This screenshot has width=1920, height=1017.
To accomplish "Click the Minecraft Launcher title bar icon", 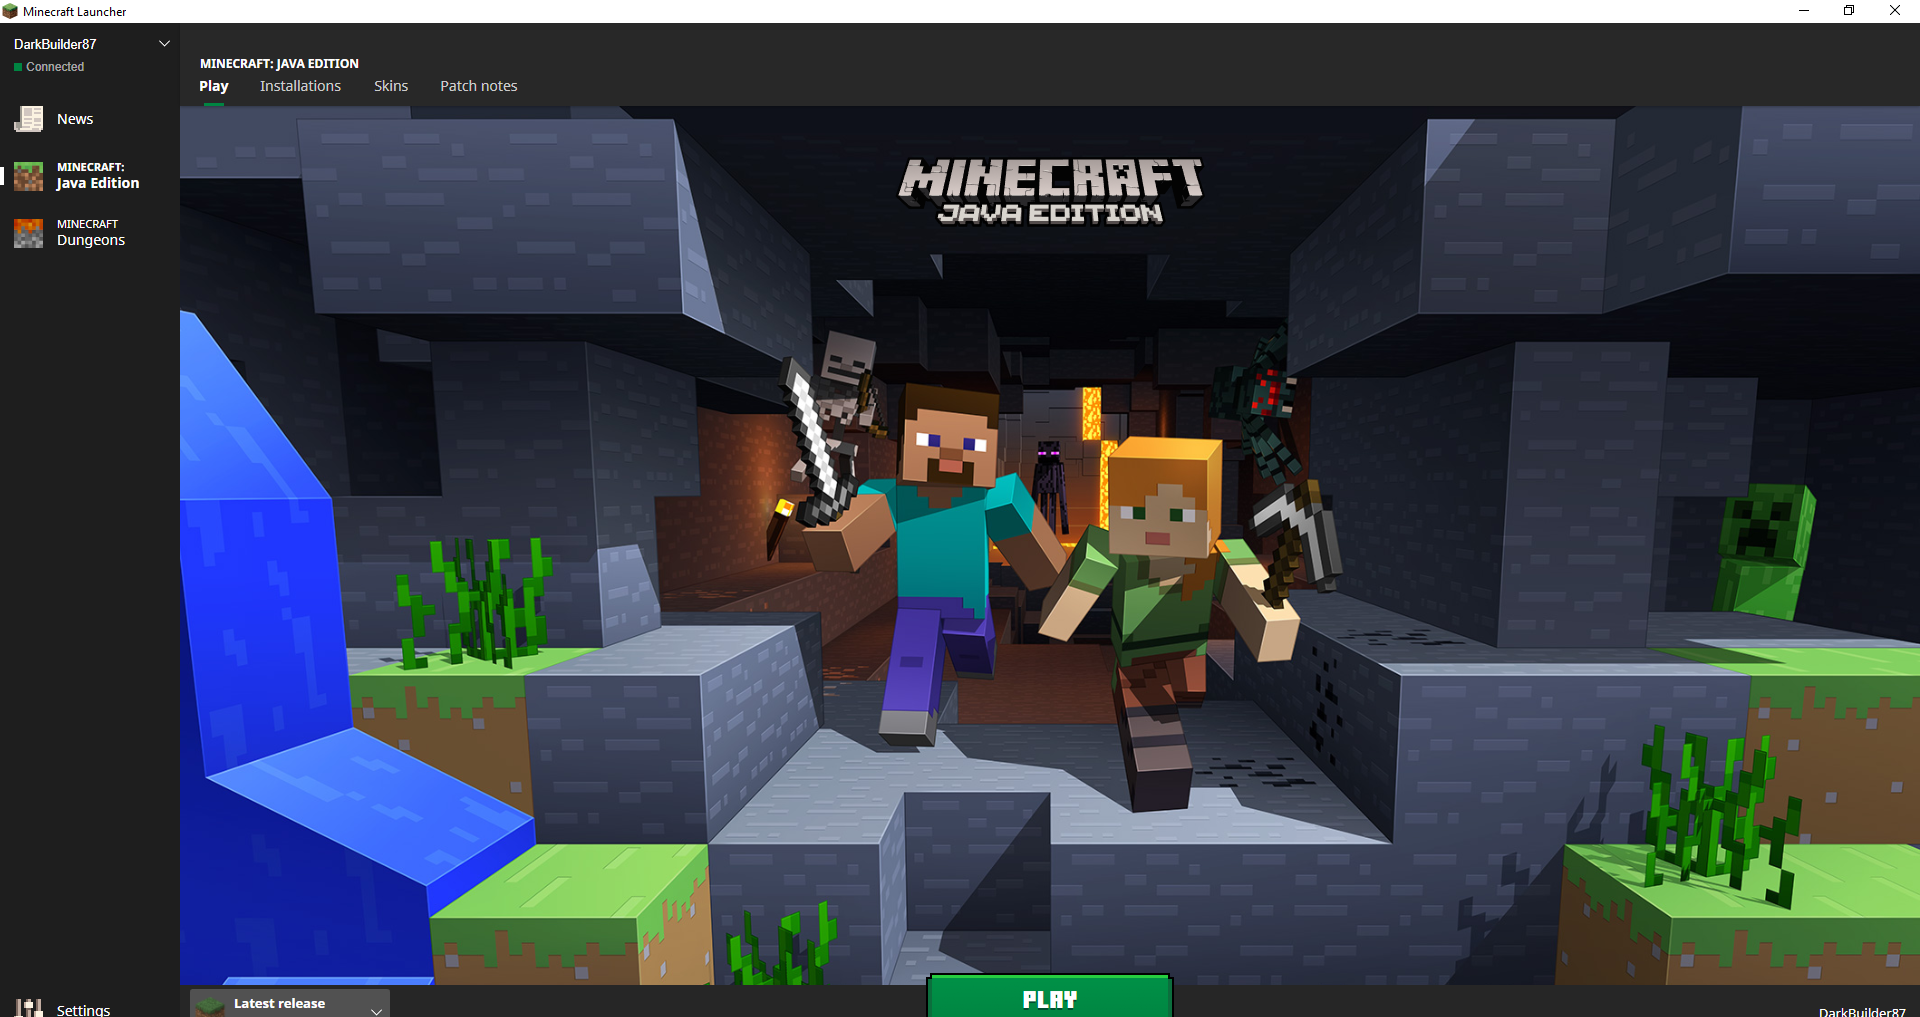I will pos(10,11).
